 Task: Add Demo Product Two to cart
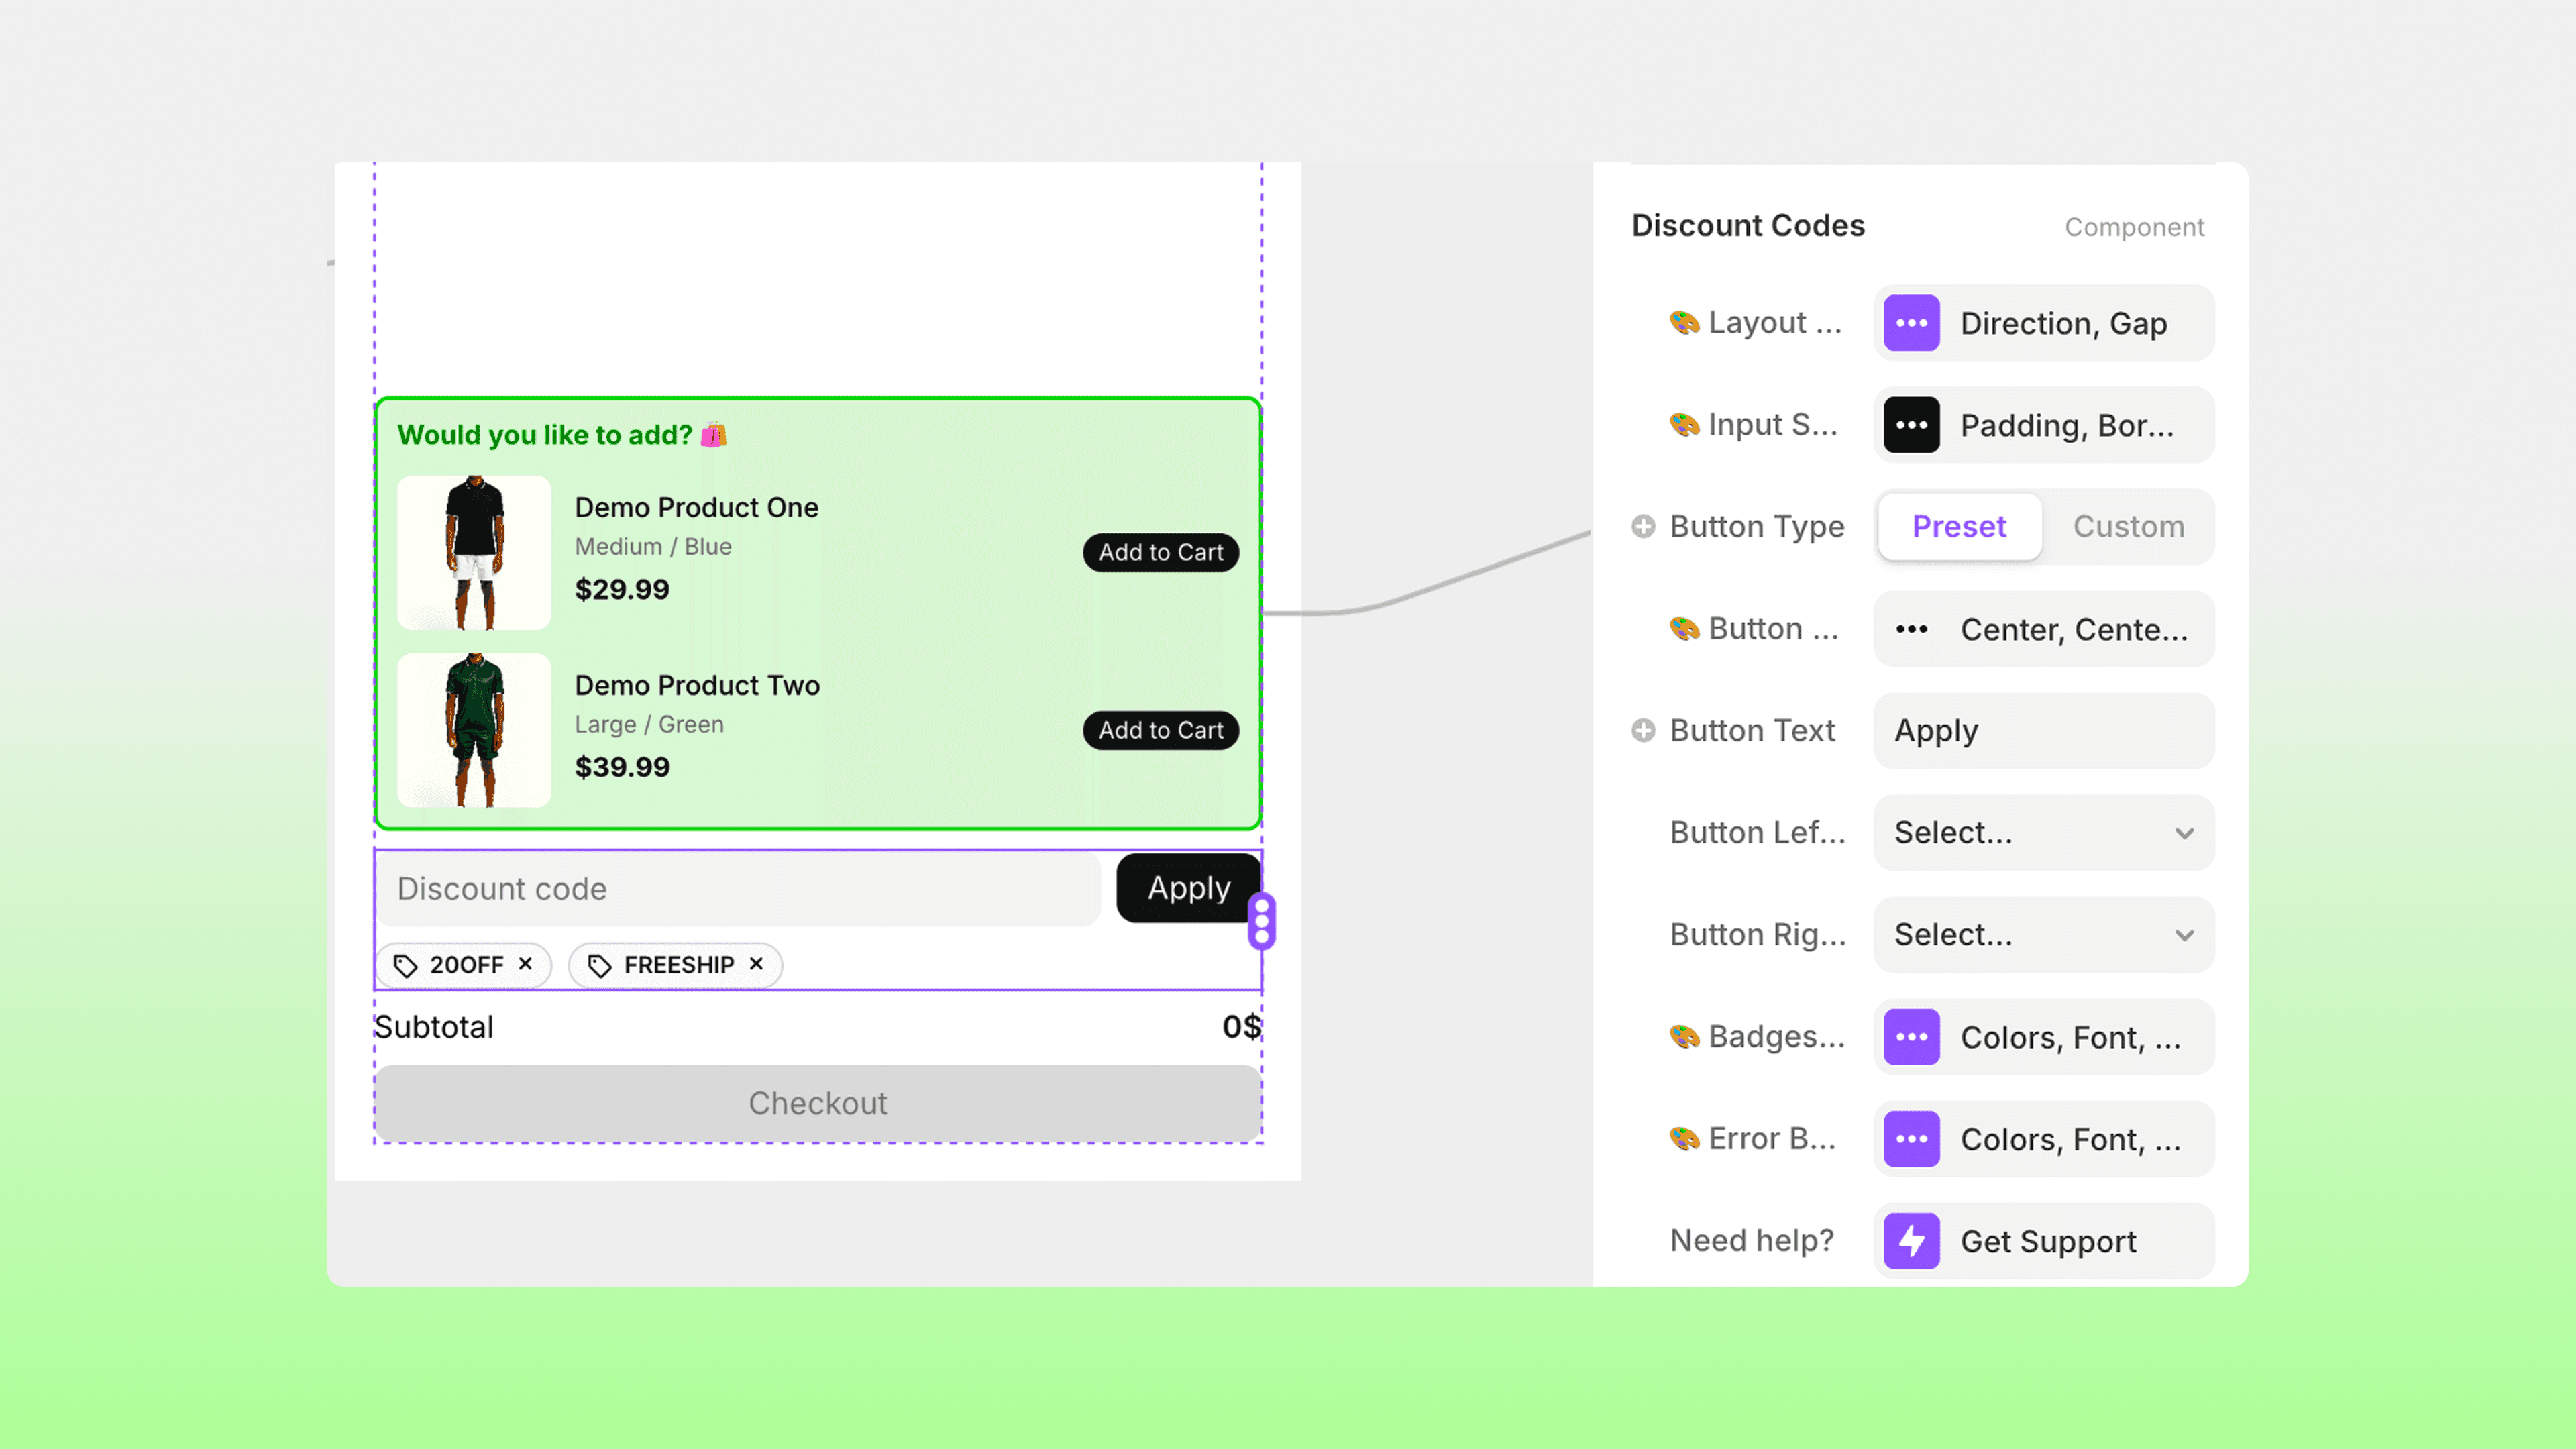(1160, 730)
